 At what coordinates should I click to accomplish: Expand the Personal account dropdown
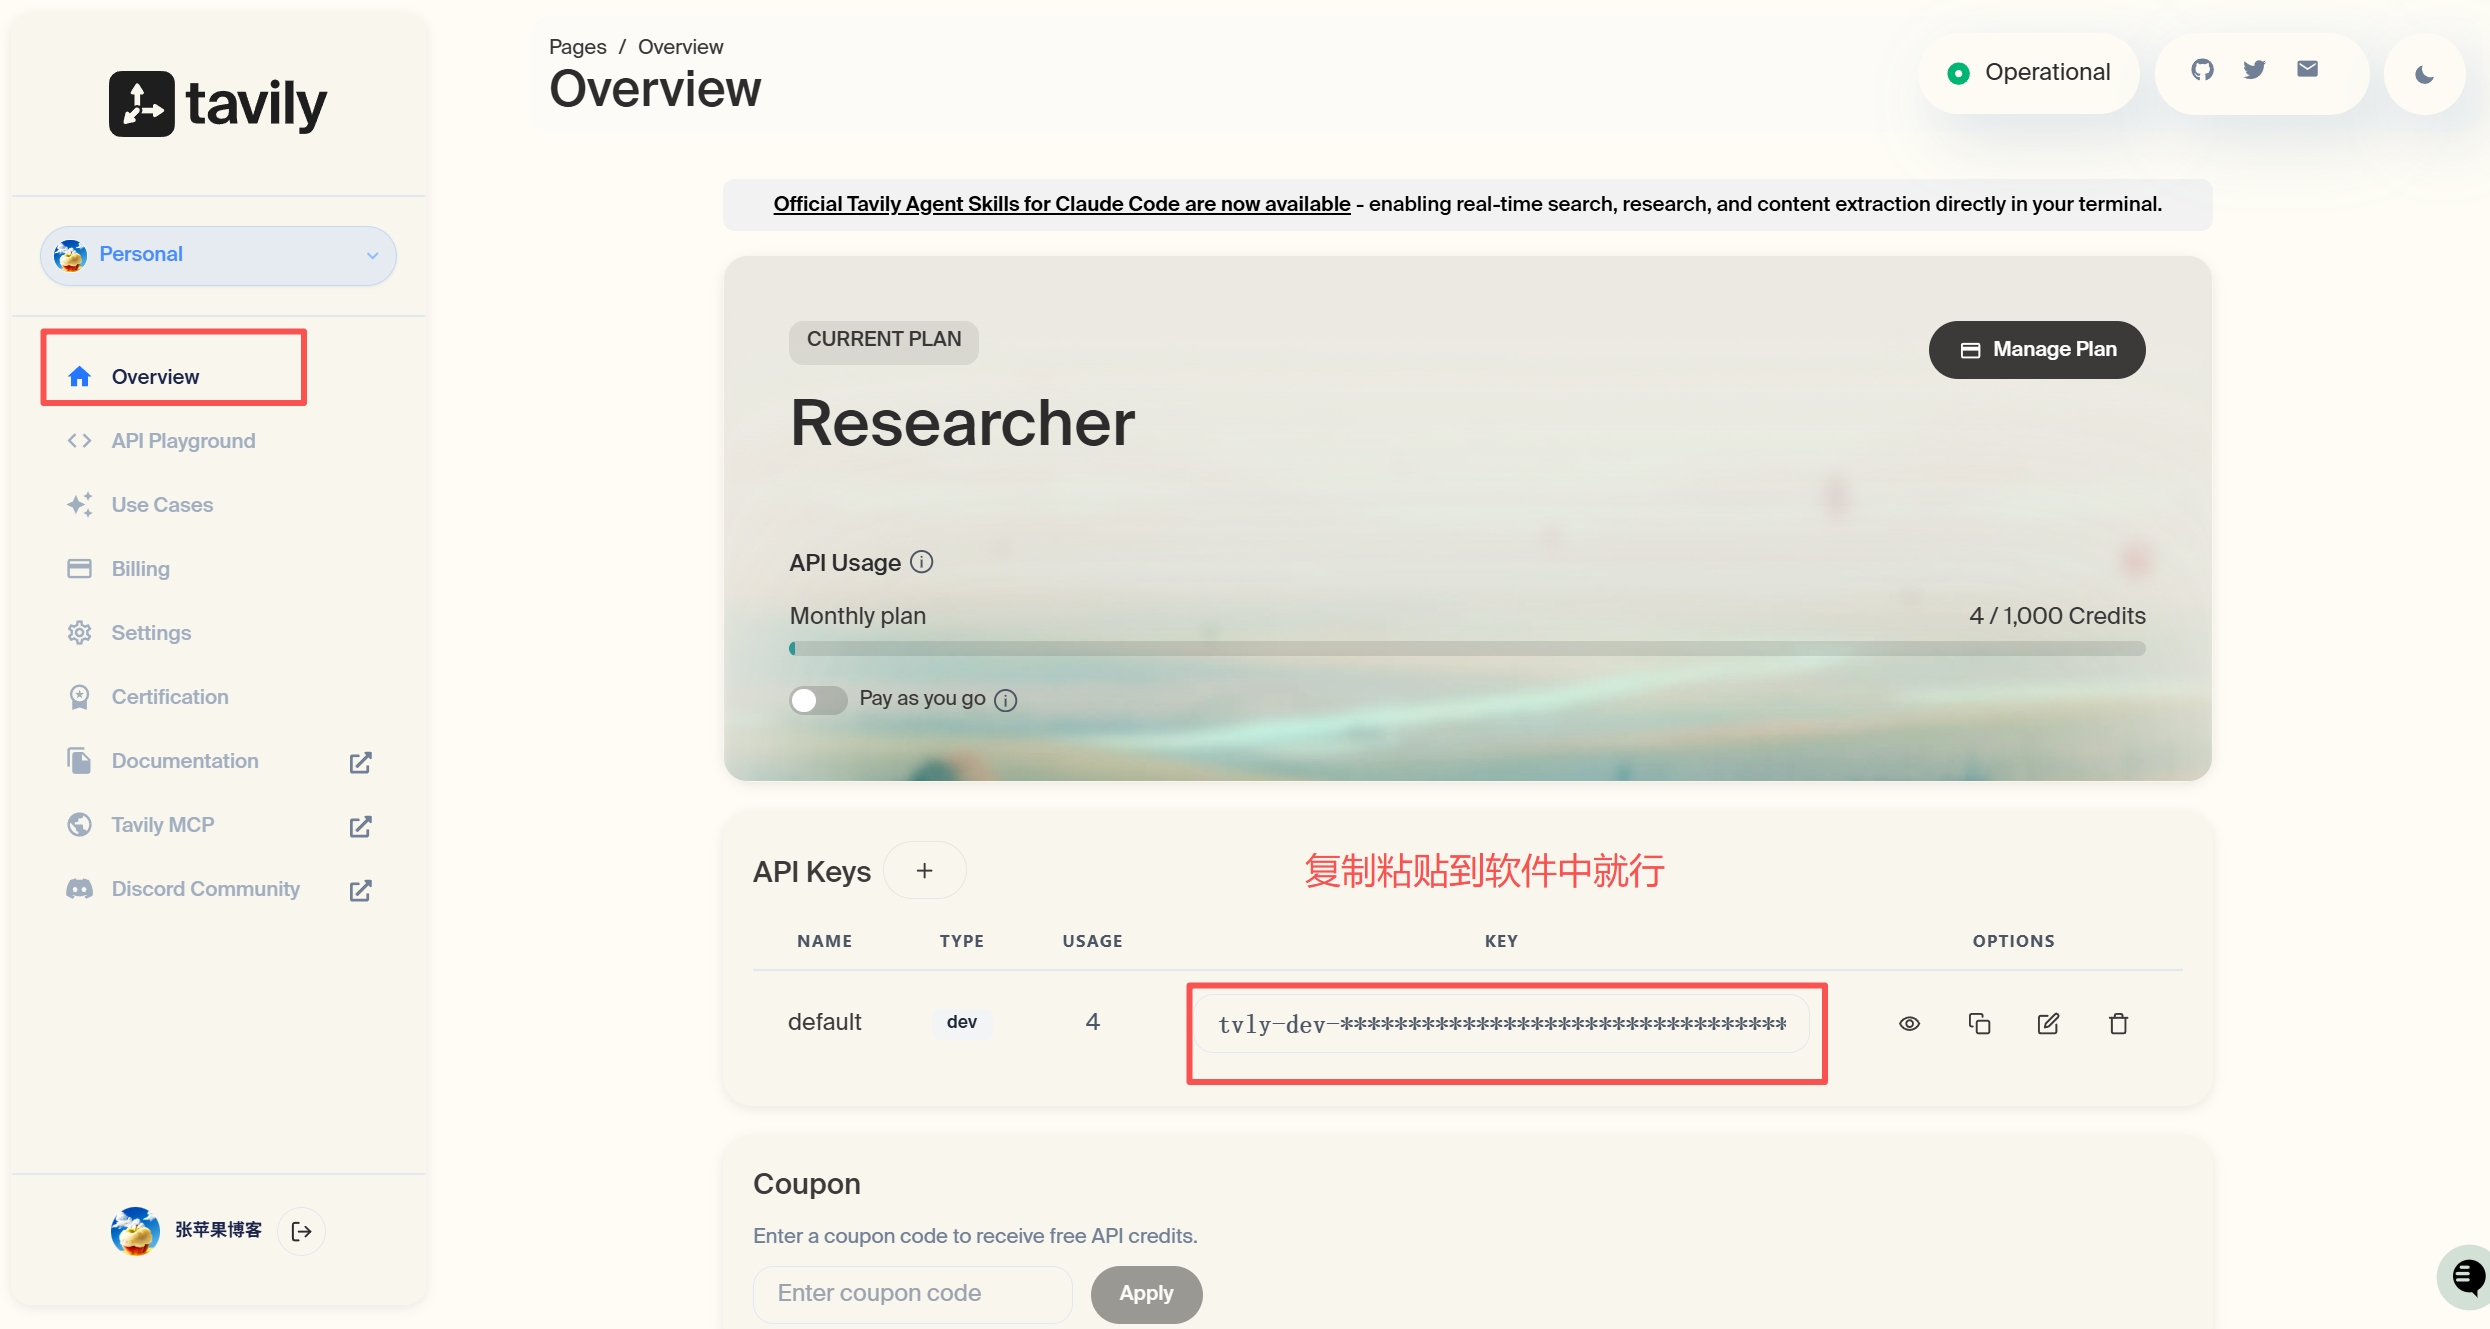(x=218, y=255)
